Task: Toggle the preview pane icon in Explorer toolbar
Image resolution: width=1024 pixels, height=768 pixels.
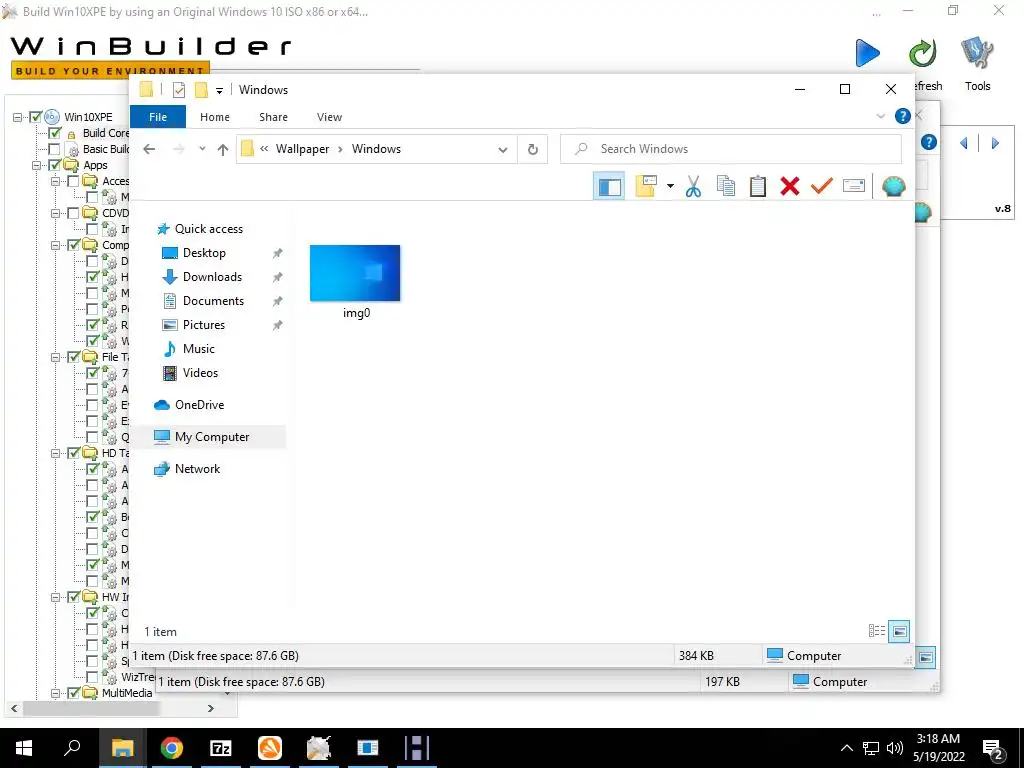Action: (609, 186)
